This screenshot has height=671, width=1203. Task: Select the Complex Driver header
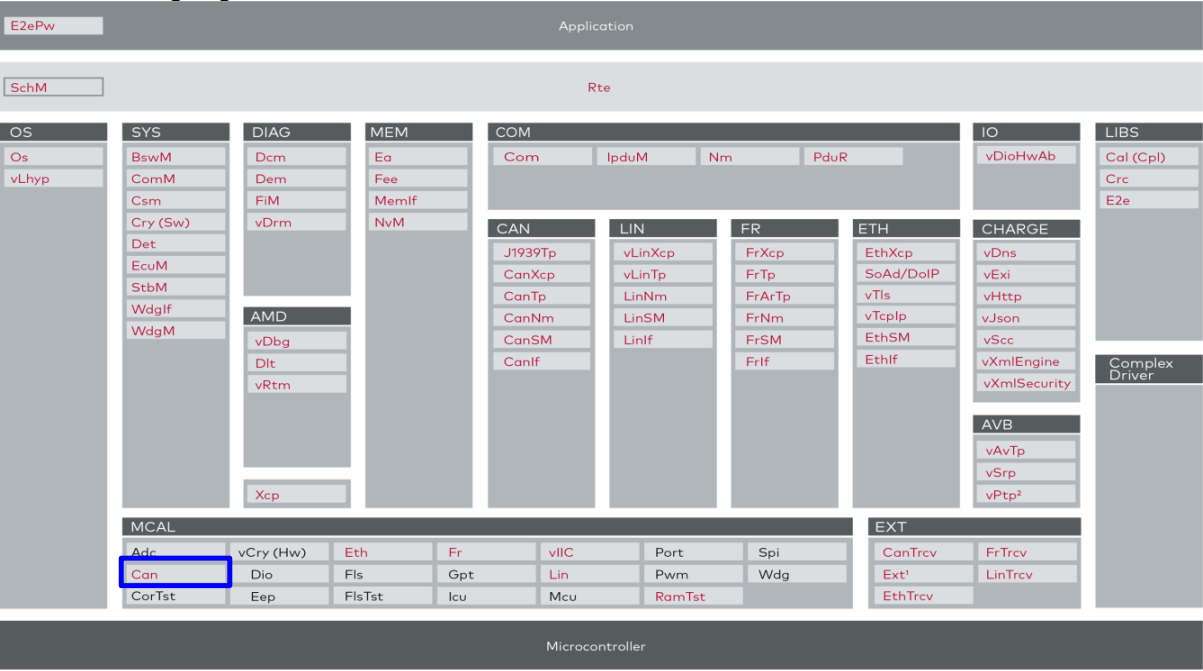[x=1149, y=369]
